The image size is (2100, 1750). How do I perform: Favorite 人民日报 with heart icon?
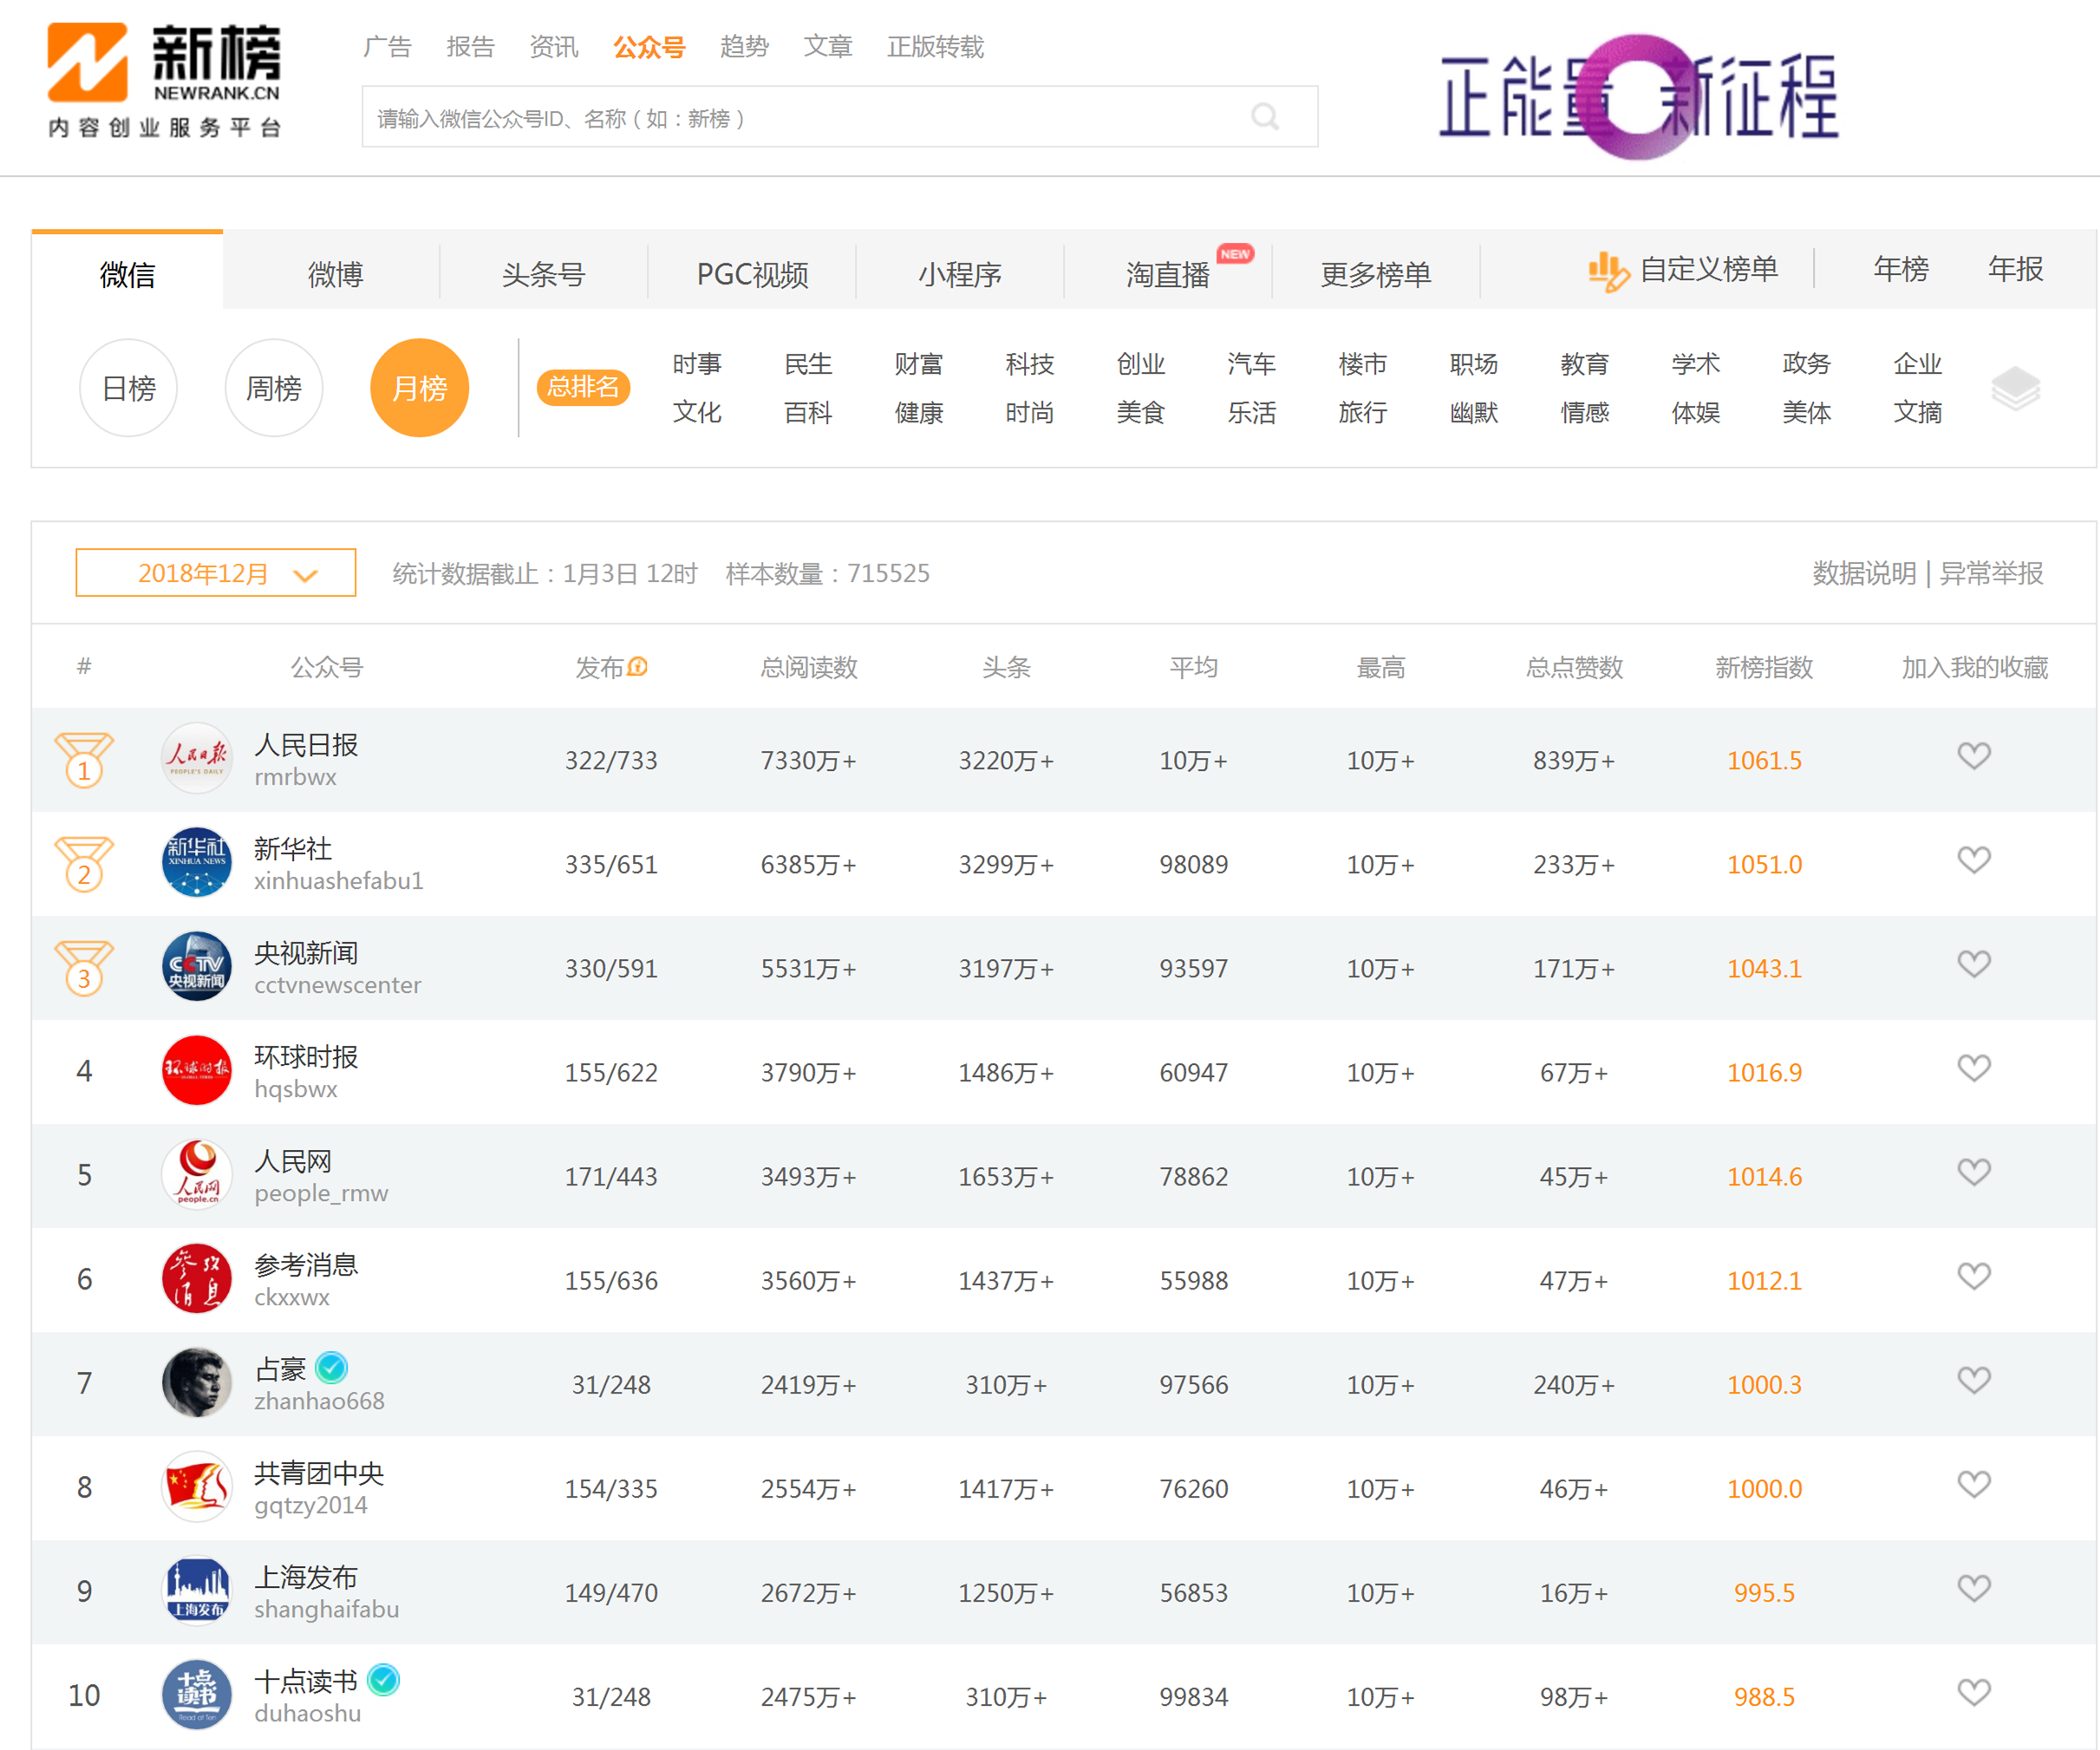1973,756
